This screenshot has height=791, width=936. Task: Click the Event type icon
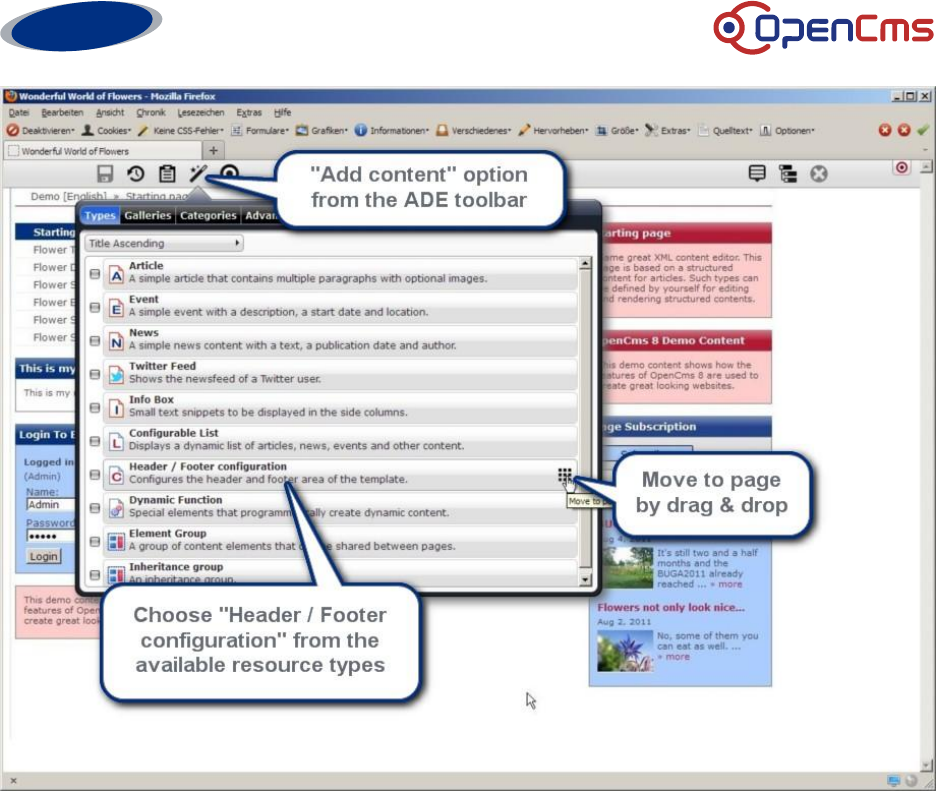click(x=116, y=309)
